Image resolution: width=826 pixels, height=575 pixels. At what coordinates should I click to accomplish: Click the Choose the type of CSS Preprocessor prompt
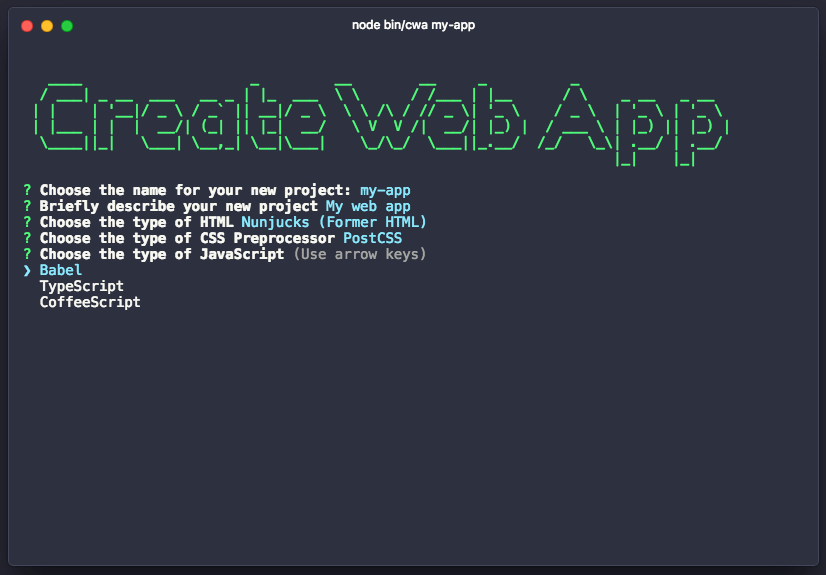[187, 239]
